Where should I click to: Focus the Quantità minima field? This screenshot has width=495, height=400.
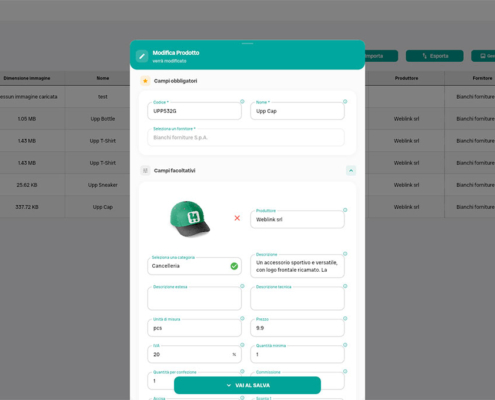(297, 354)
